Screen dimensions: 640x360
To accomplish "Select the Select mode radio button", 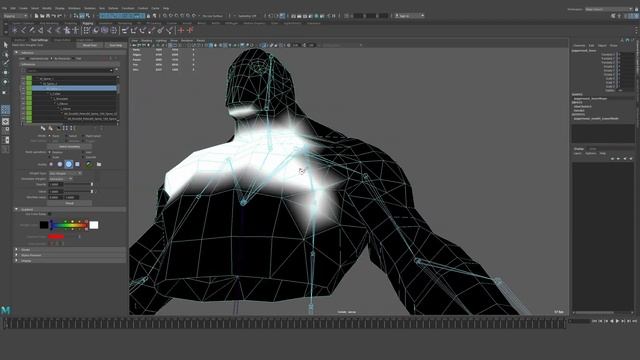I will [67, 136].
